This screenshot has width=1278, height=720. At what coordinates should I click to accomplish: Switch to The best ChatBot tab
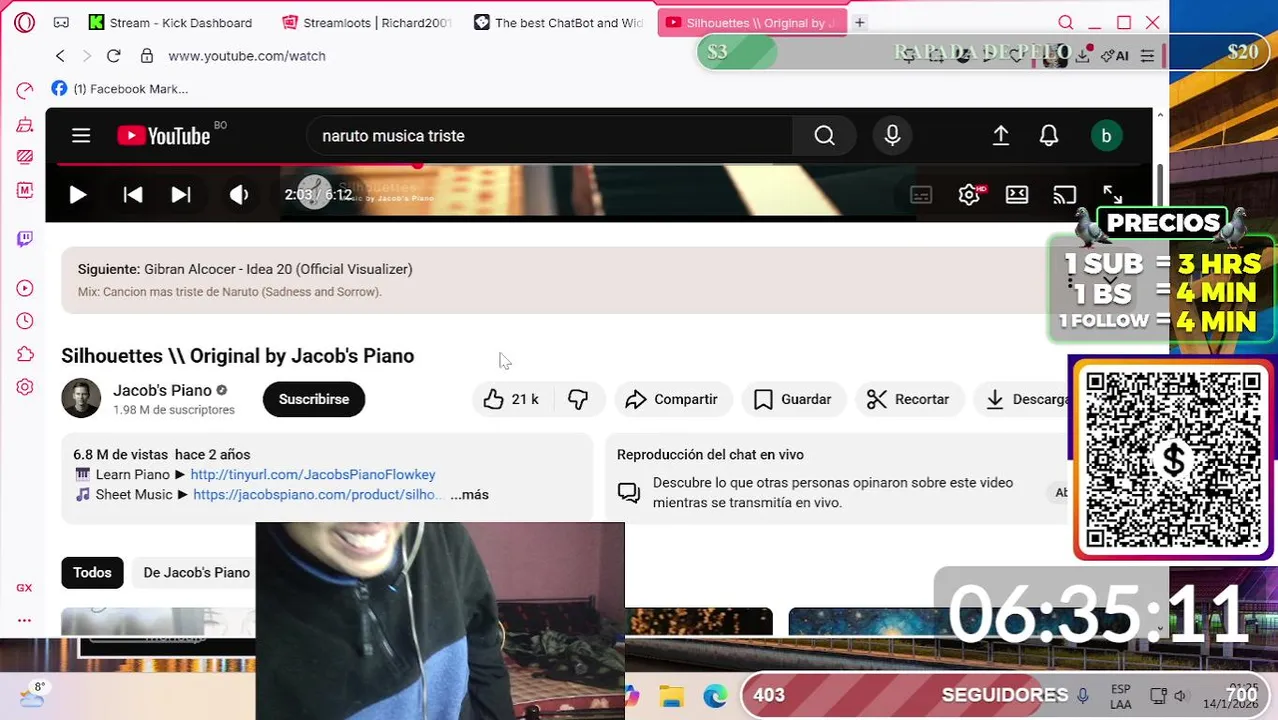point(558,22)
